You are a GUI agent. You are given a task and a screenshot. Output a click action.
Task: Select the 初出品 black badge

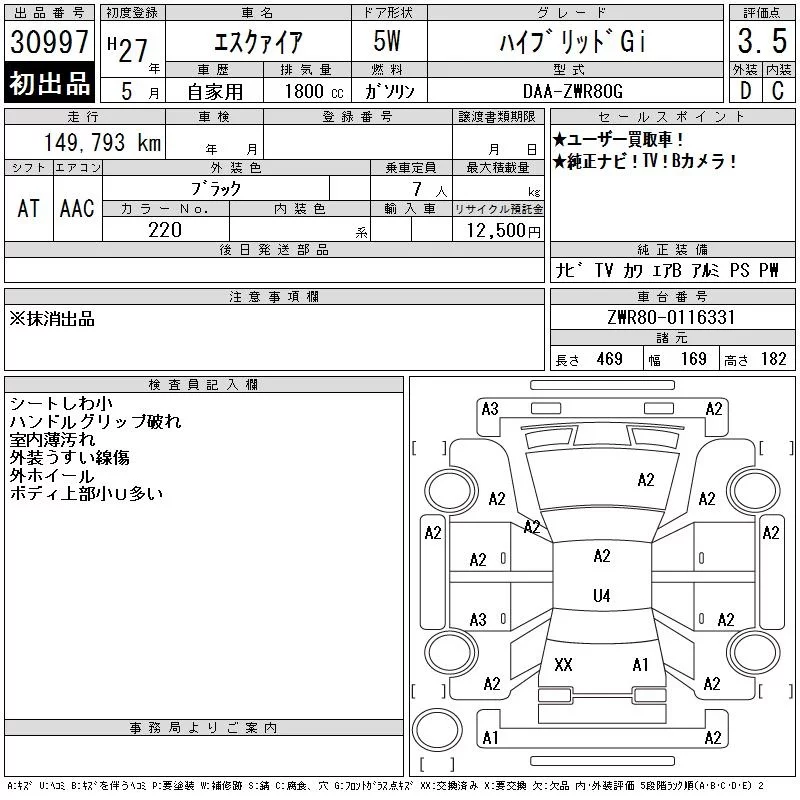(x=49, y=83)
